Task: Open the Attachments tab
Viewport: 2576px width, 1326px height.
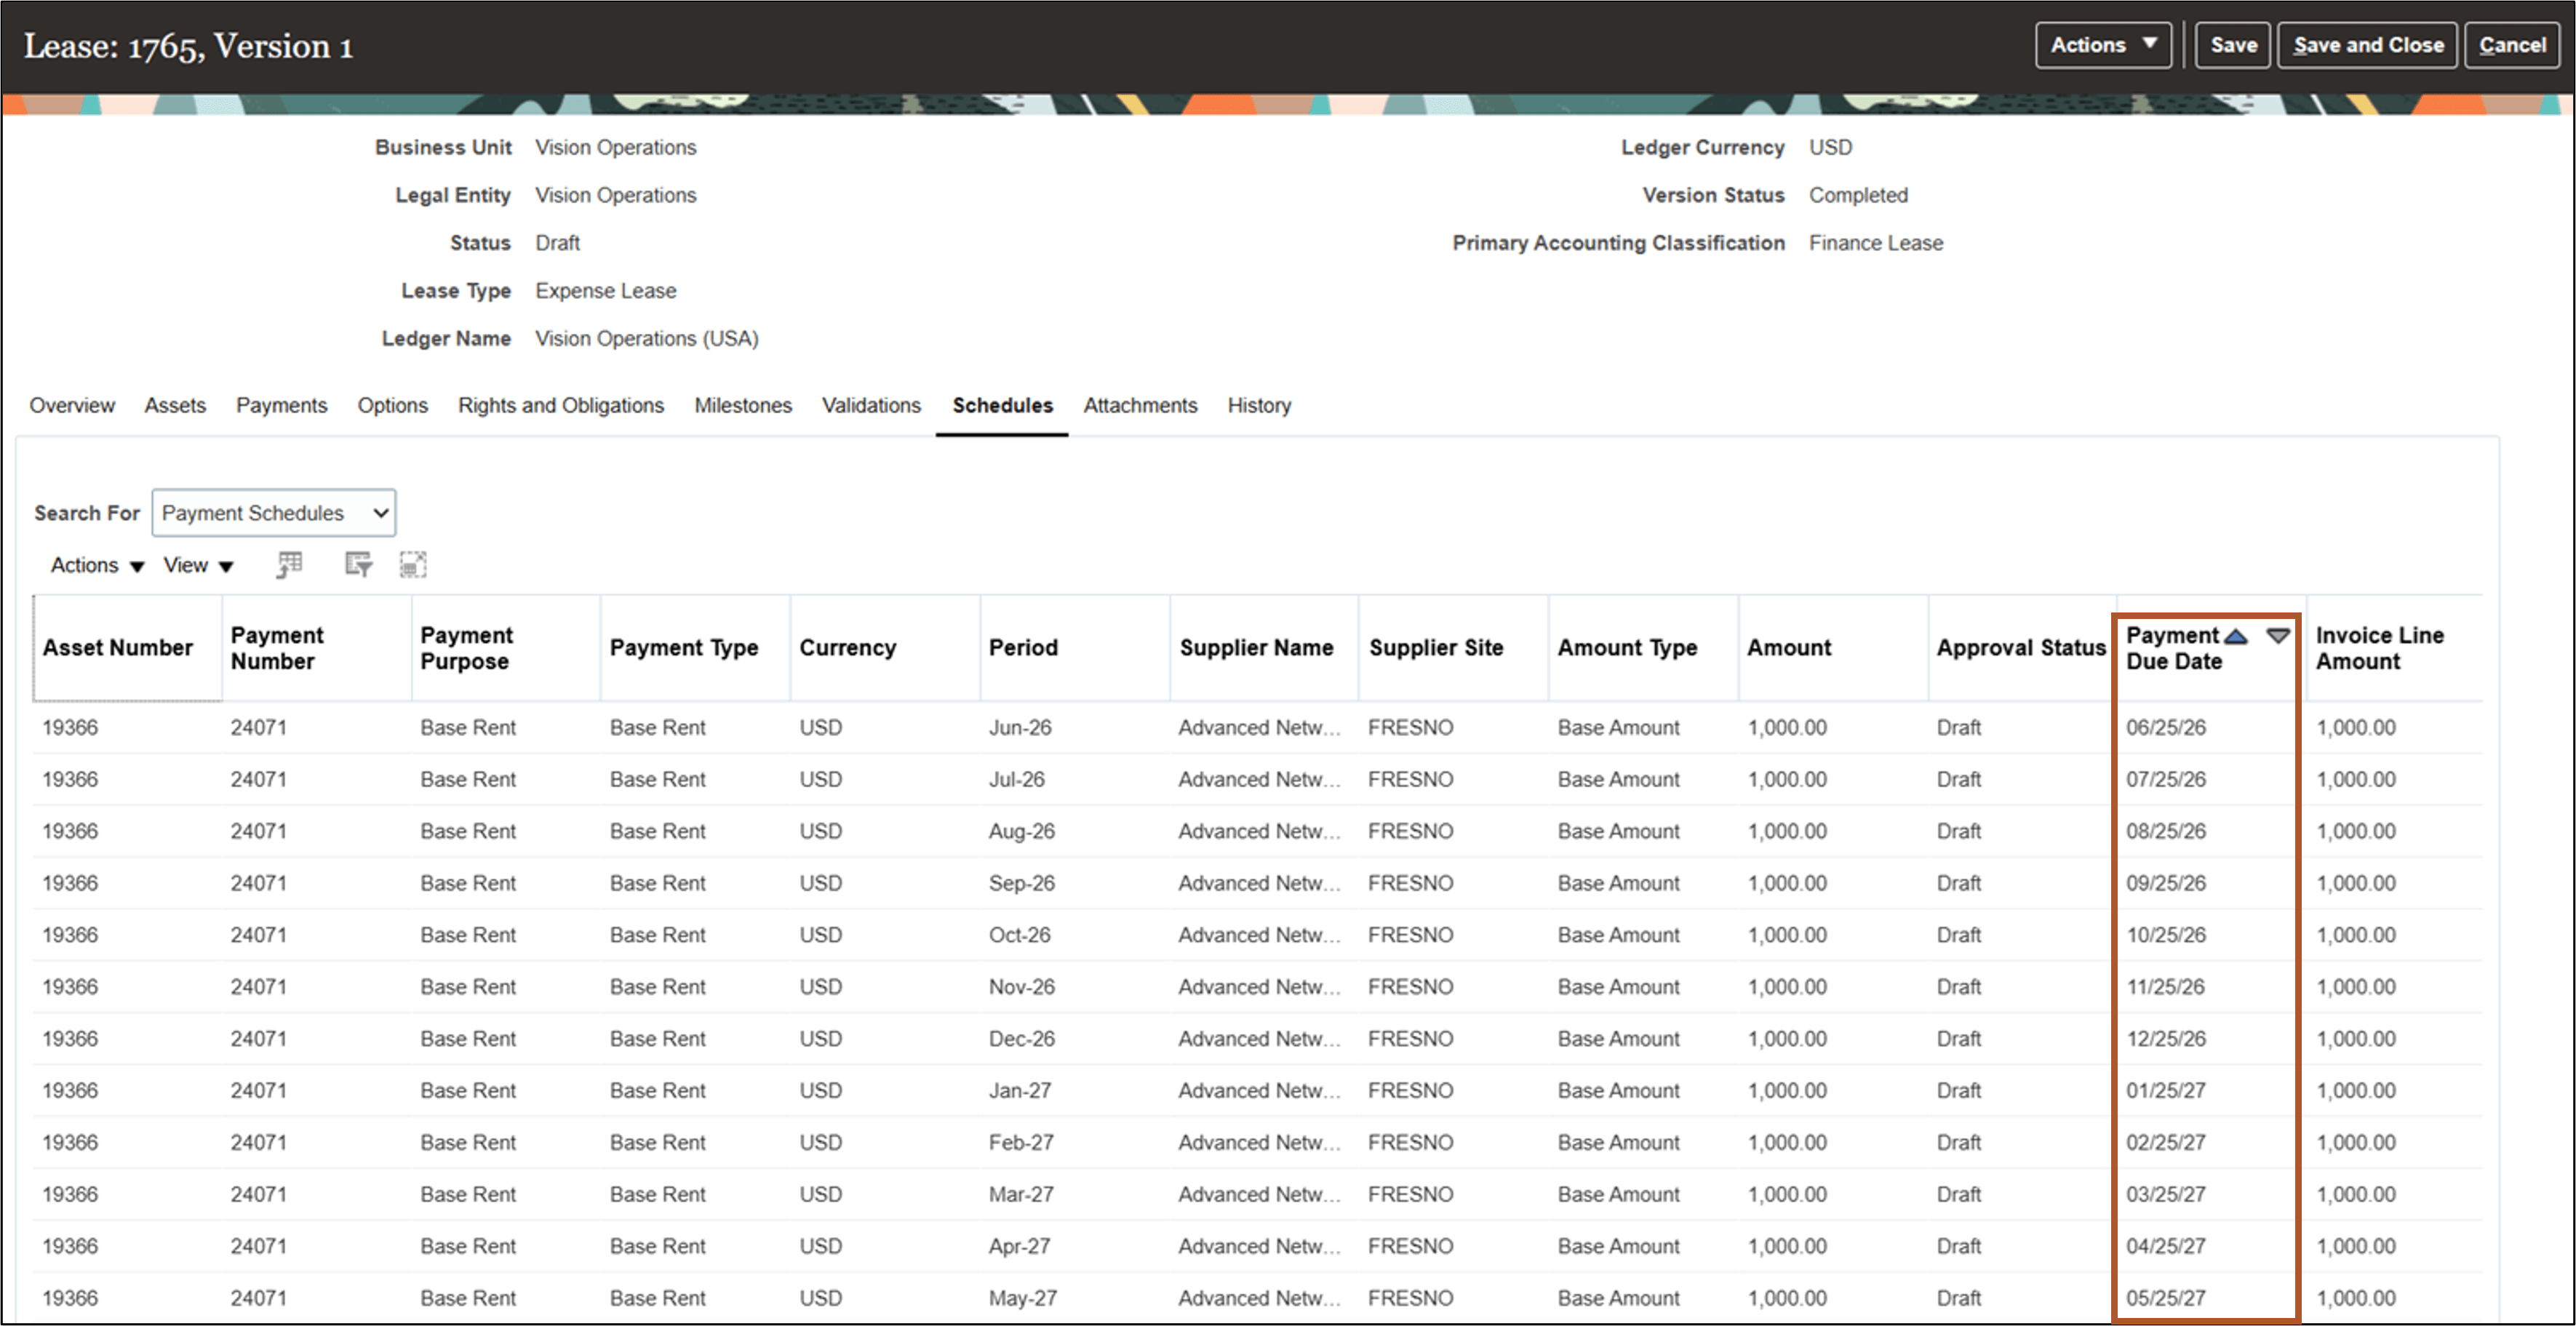Action: coord(1140,405)
